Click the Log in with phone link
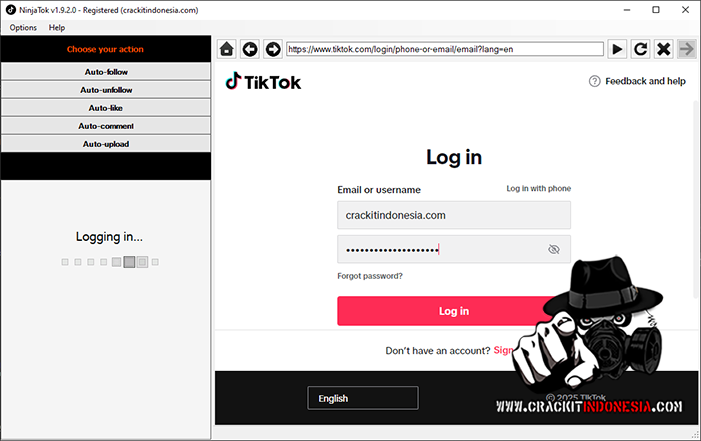 pos(538,188)
